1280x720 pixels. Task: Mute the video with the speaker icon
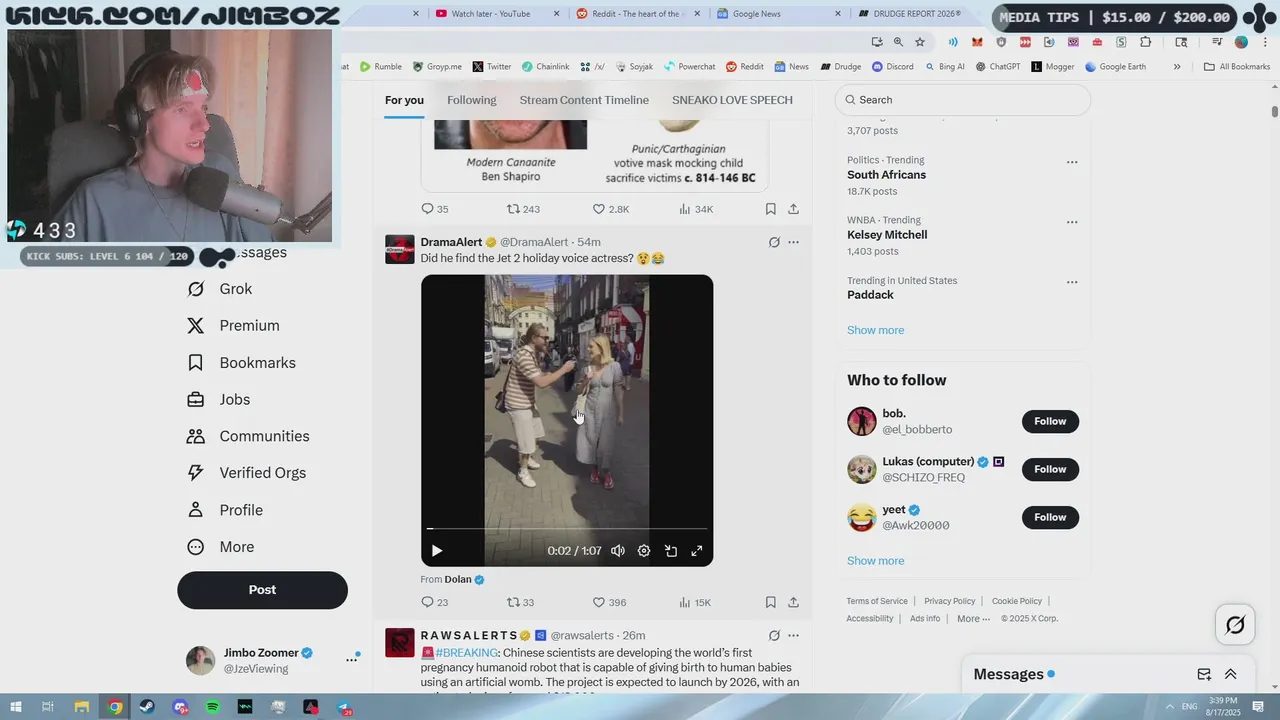point(618,551)
